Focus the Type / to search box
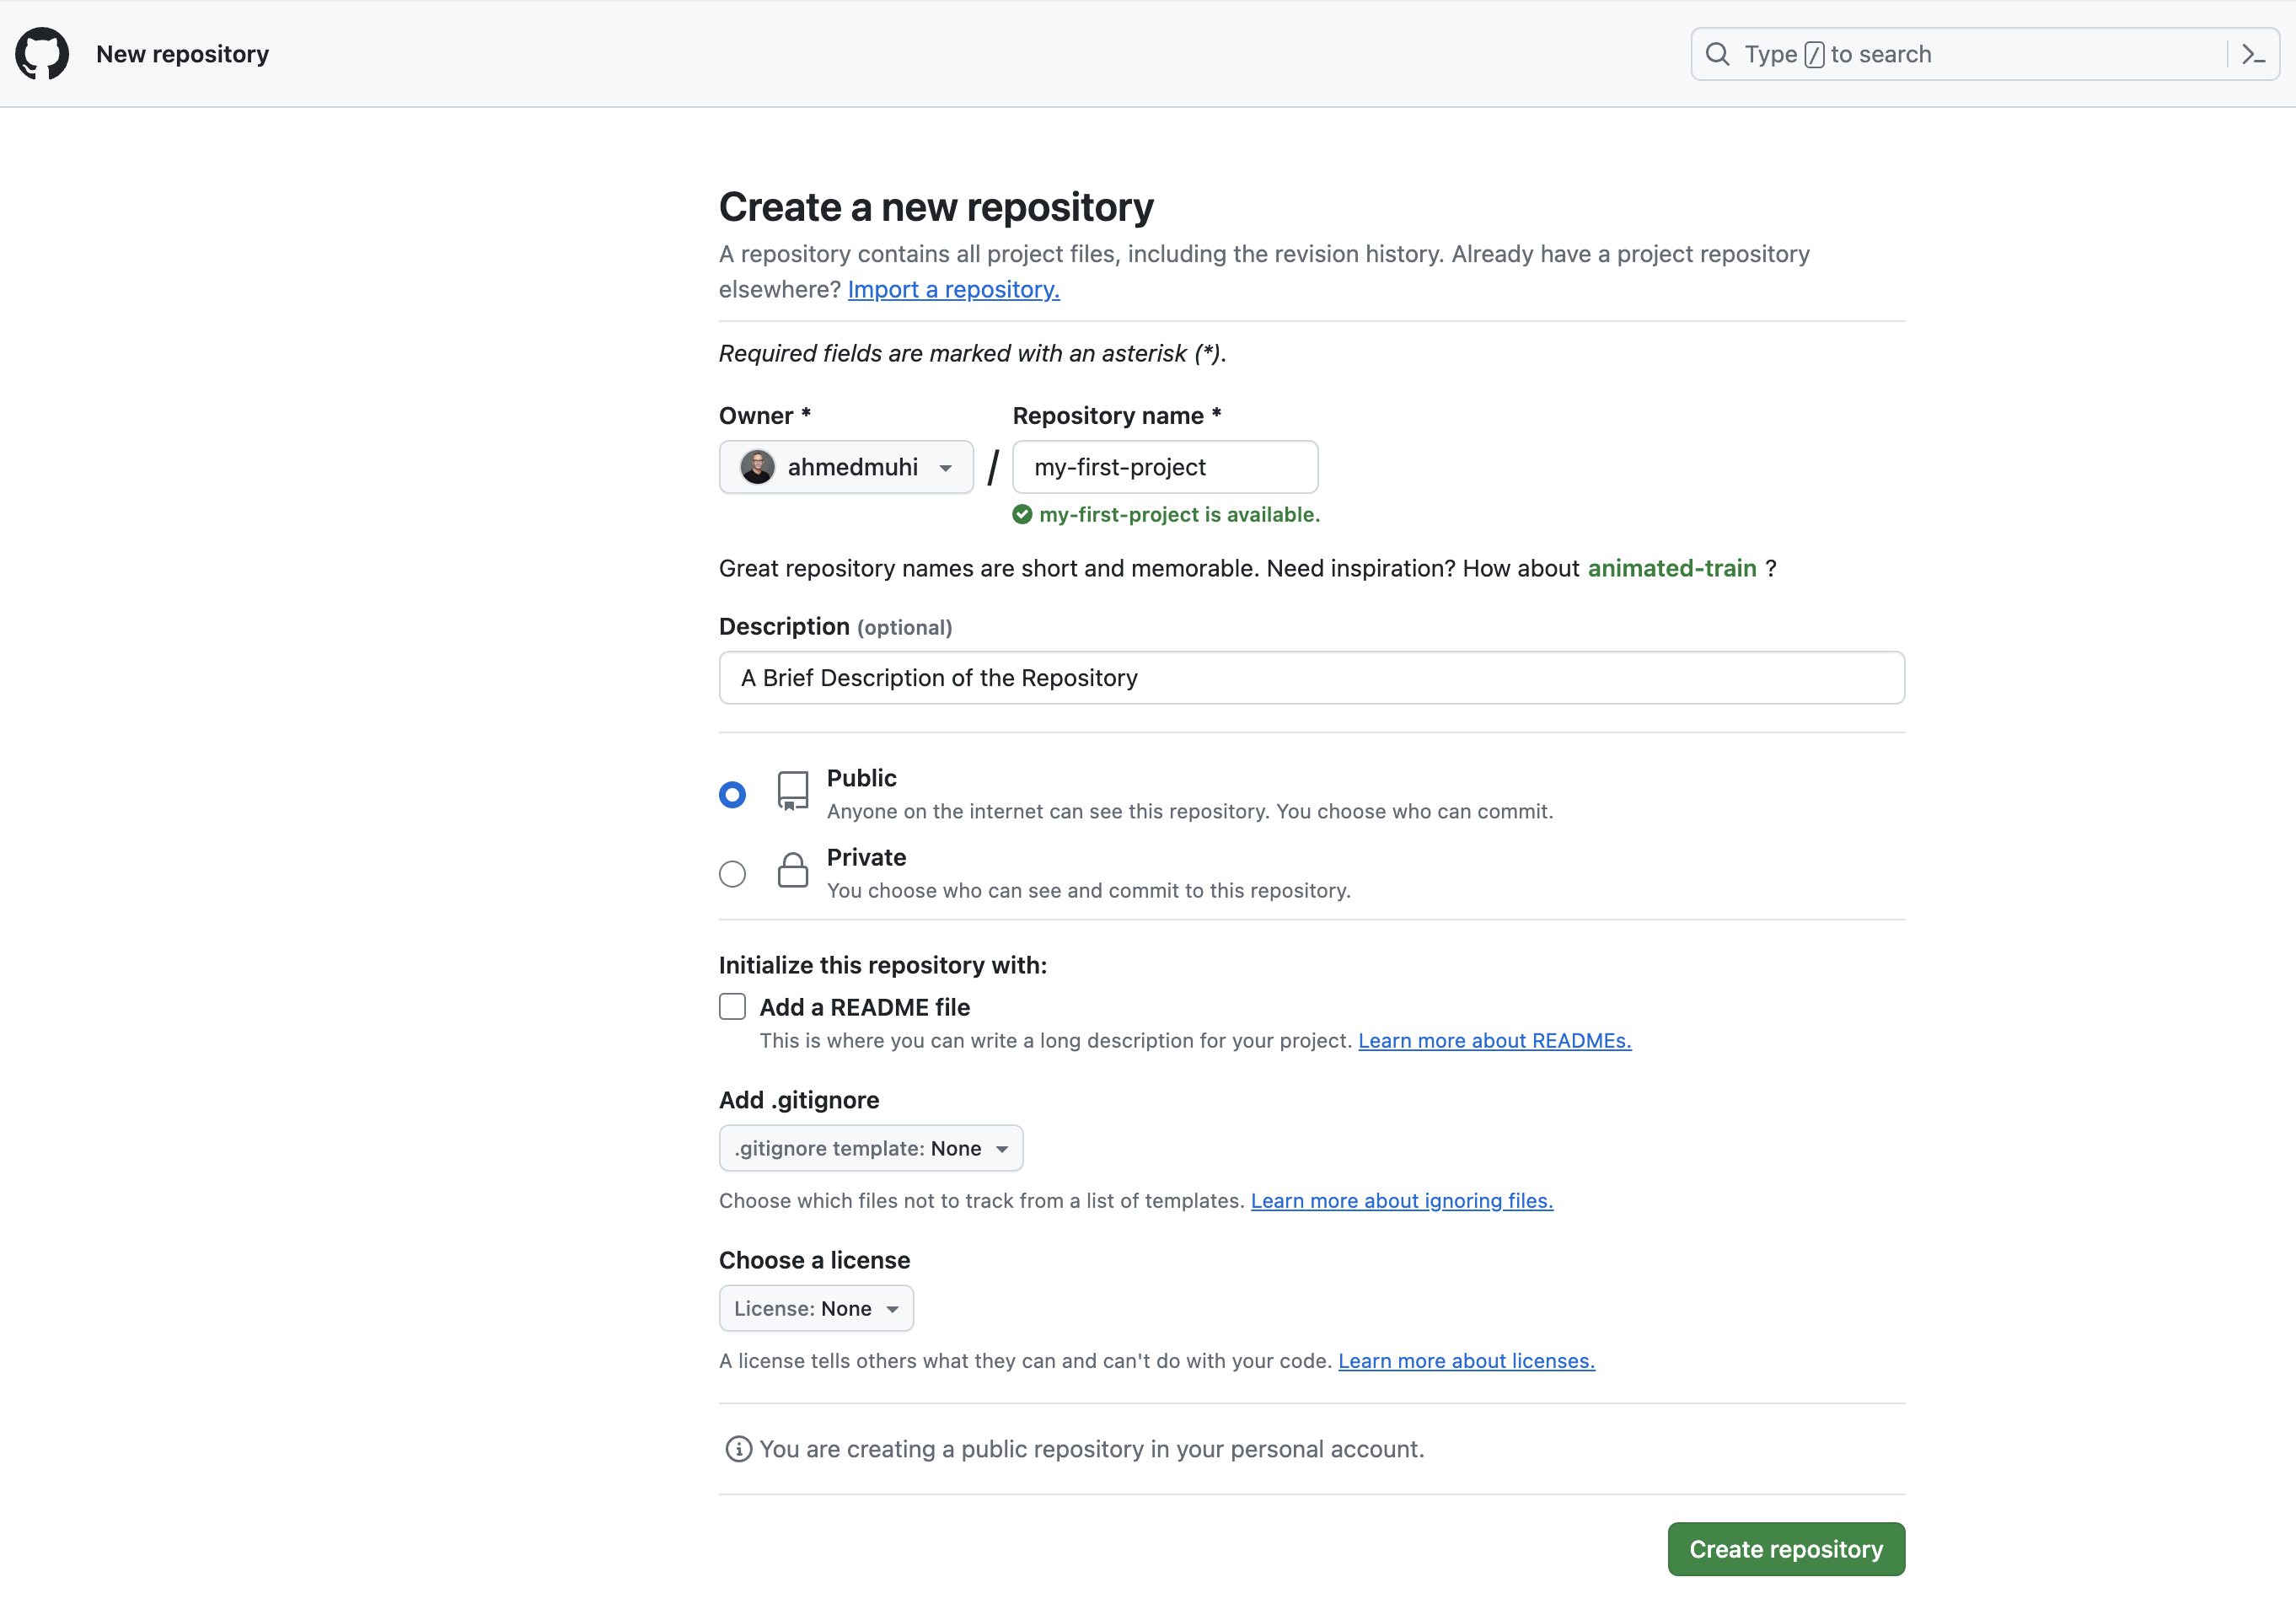The height and width of the screenshot is (1620, 2296). (1985, 54)
